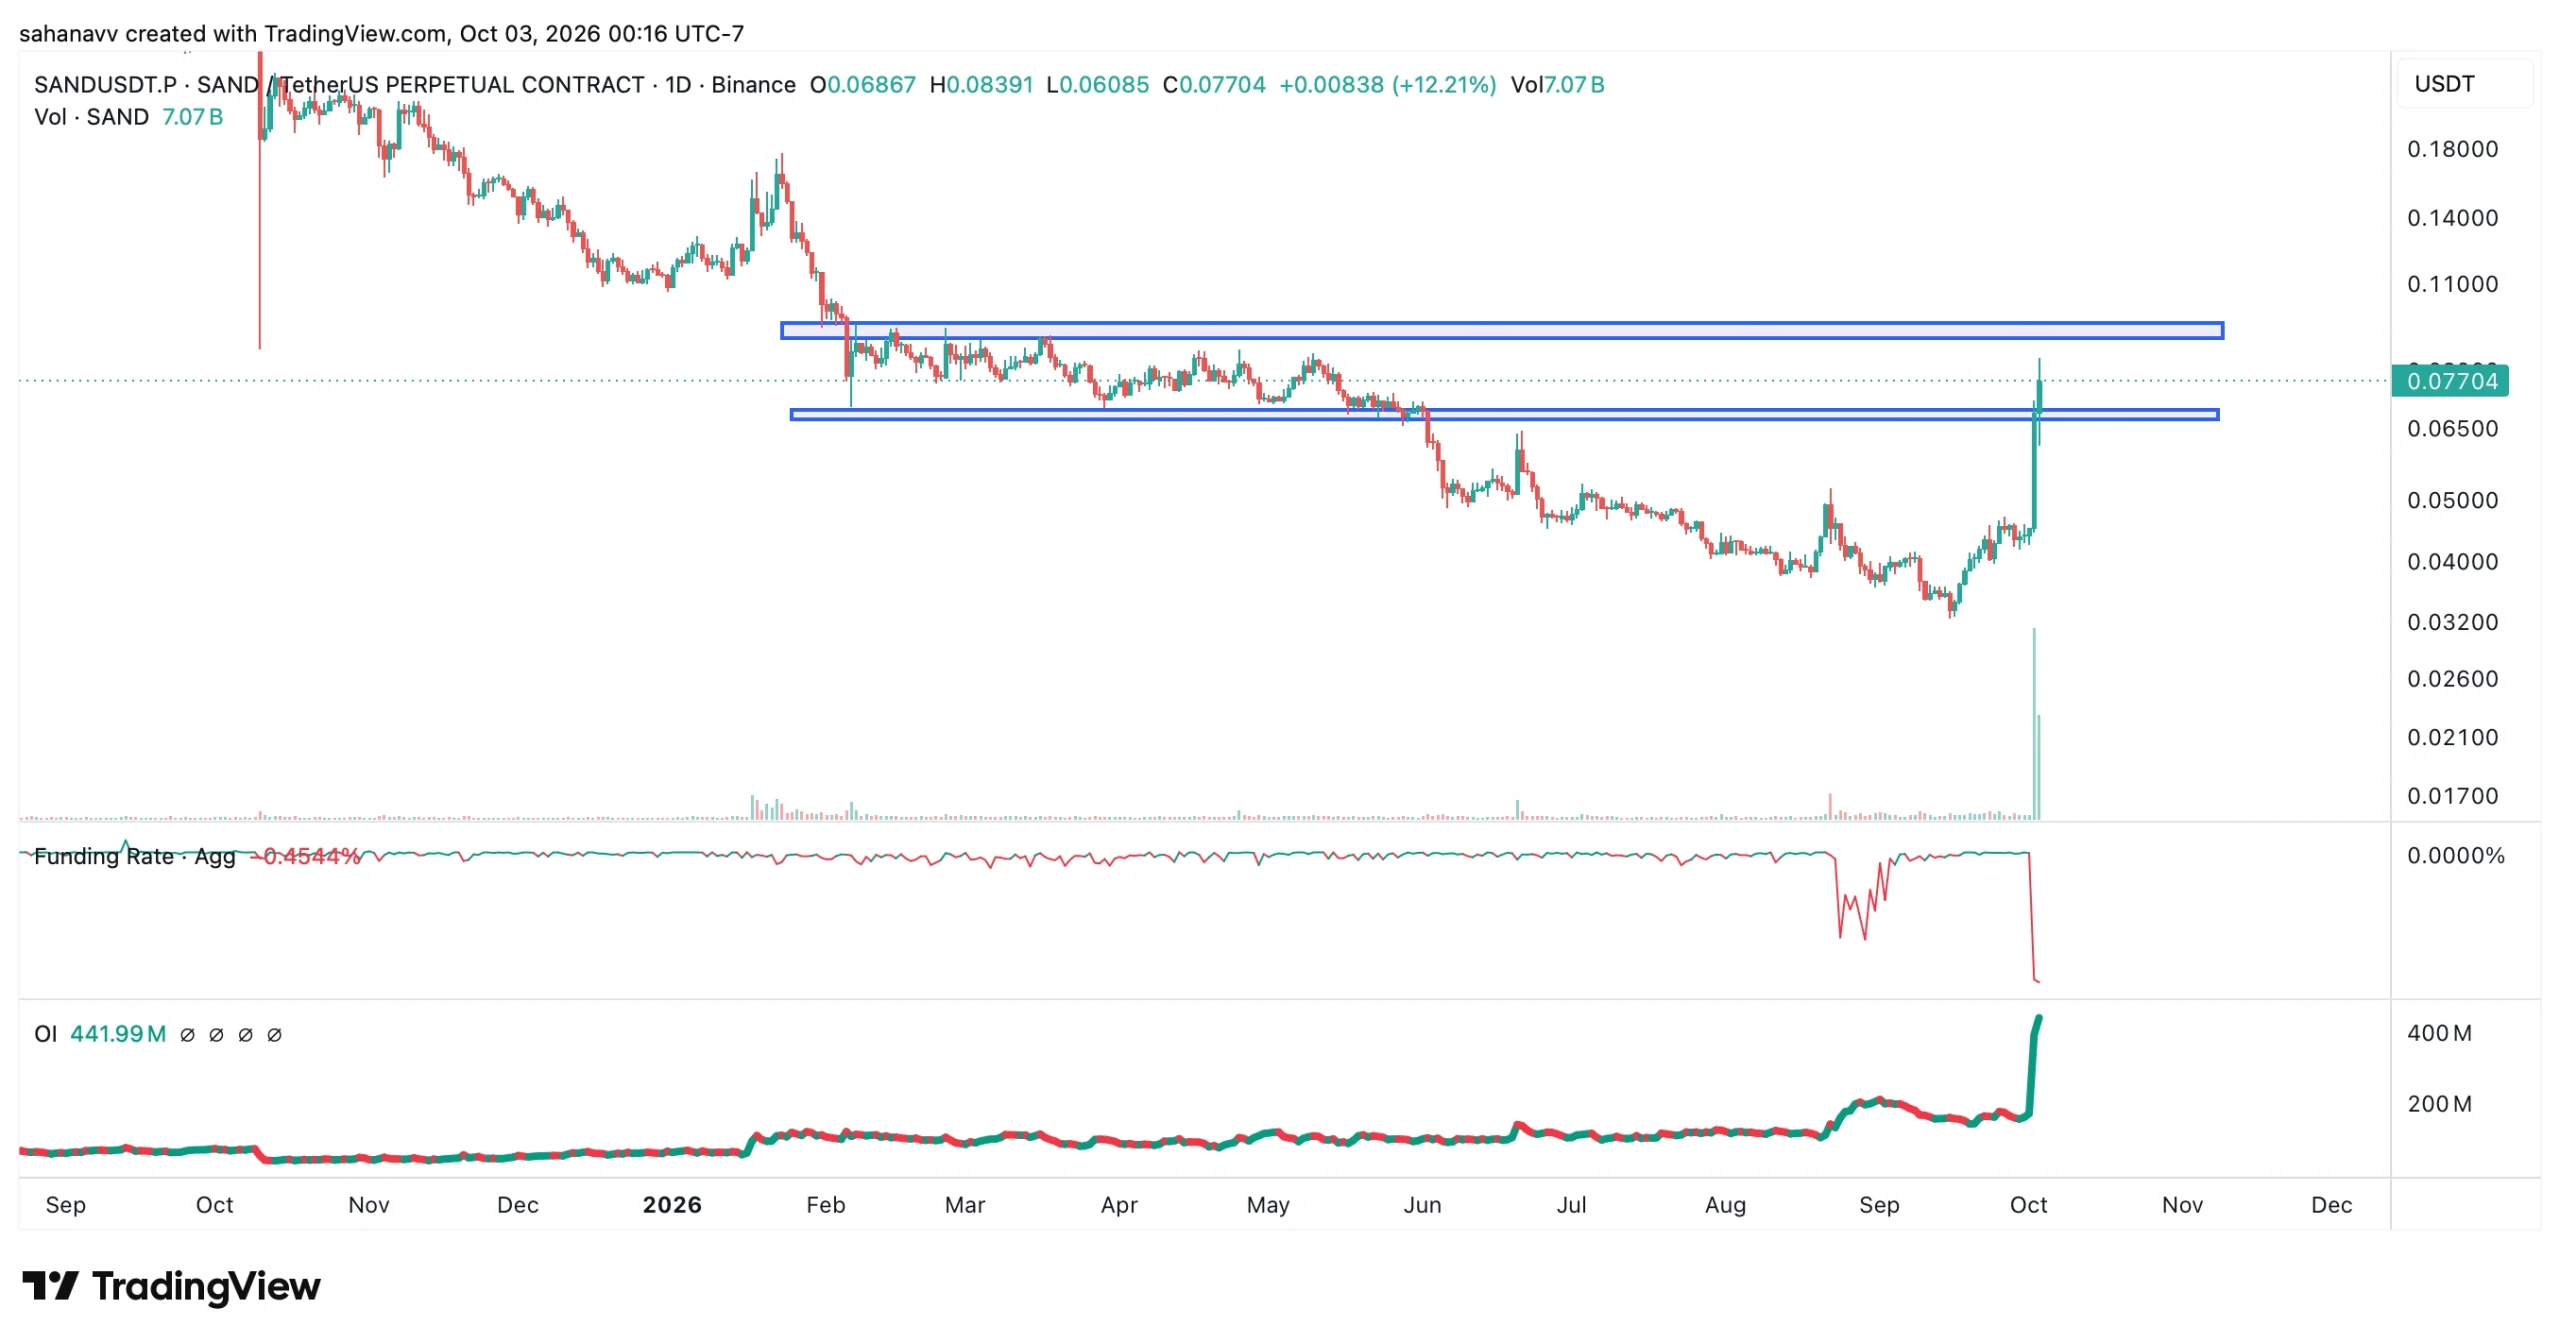The width and height of the screenshot is (2560, 1343).
Task: Select the USDT currency label
Action: (2444, 84)
